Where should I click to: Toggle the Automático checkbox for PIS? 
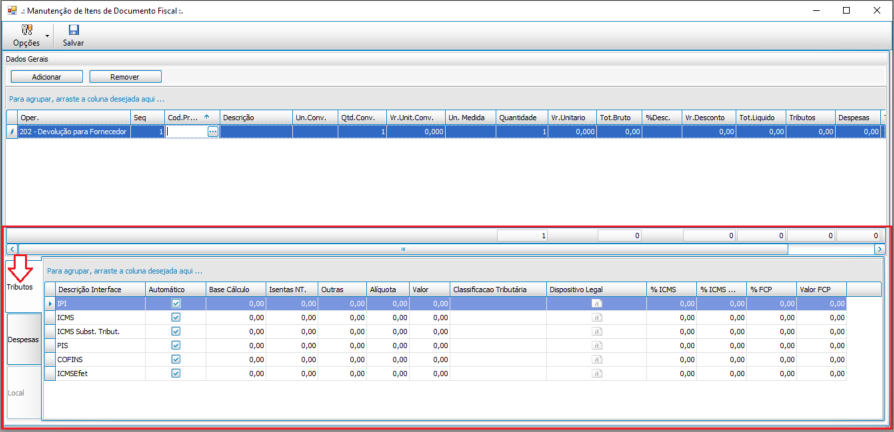(176, 345)
